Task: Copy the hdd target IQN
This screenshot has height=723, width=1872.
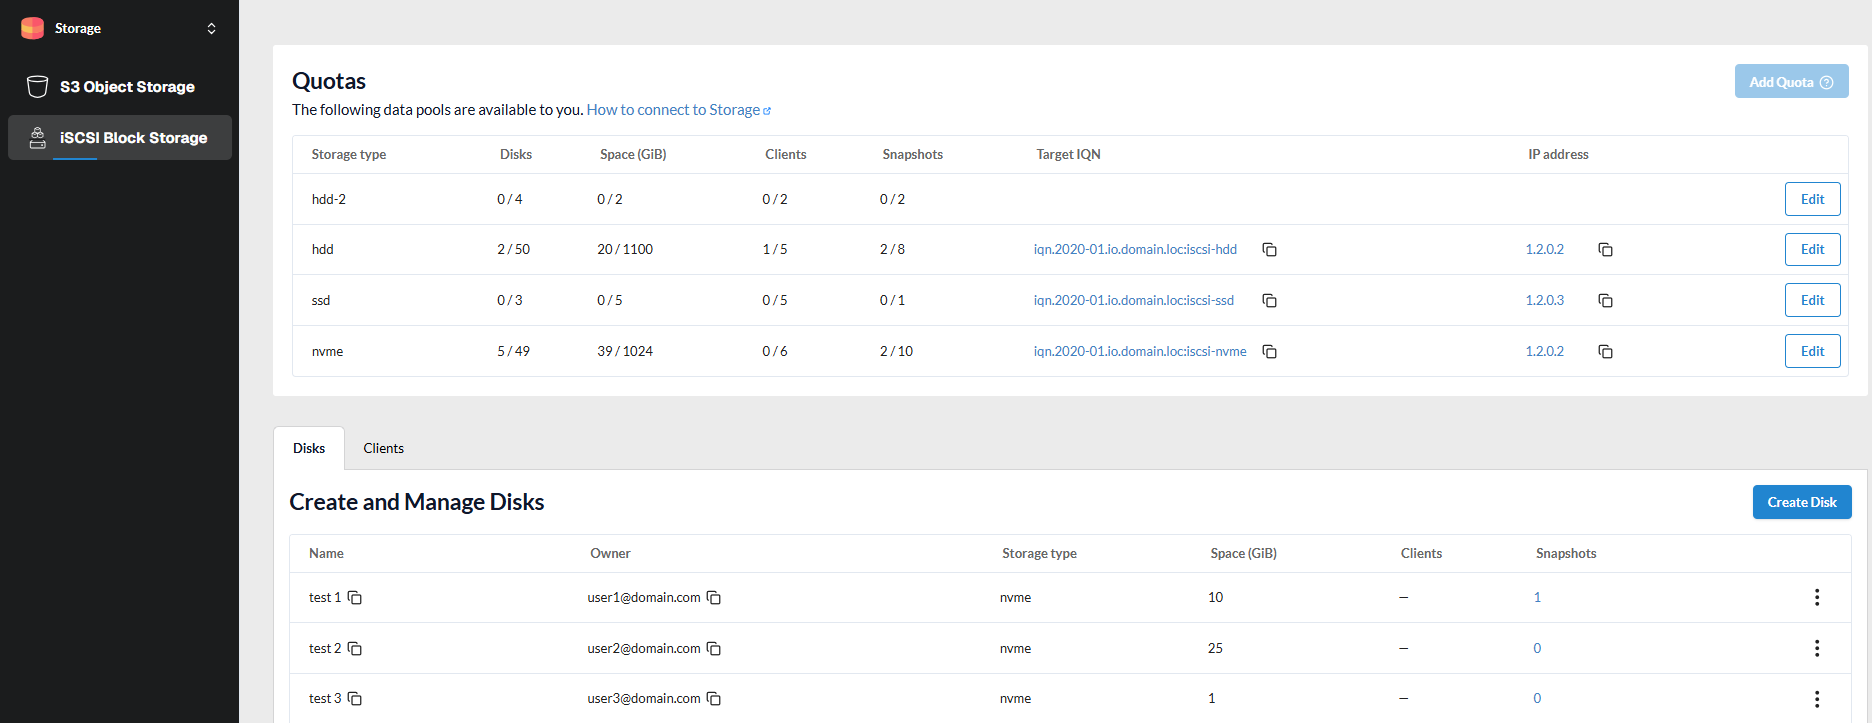Action: [x=1269, y=250]
